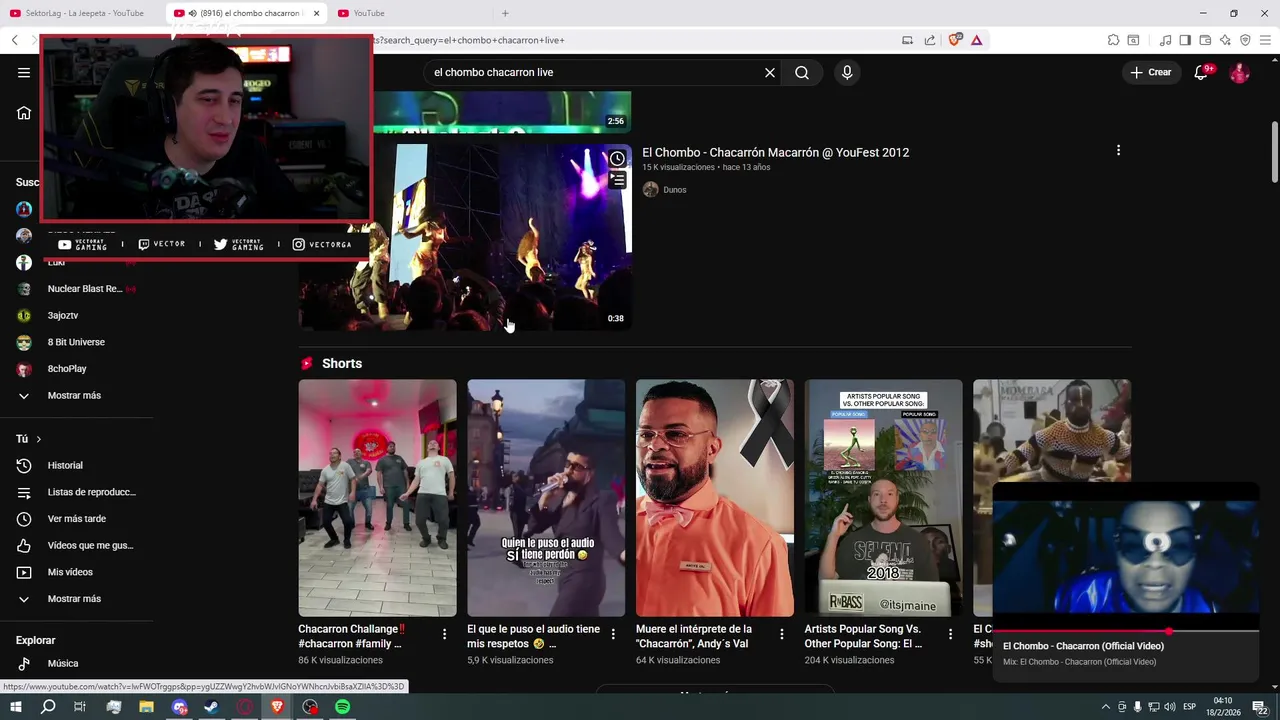Open 8 Bit Universe subscription channel
The width and height of the screenshot is (1280, 720).
(77, 342)
